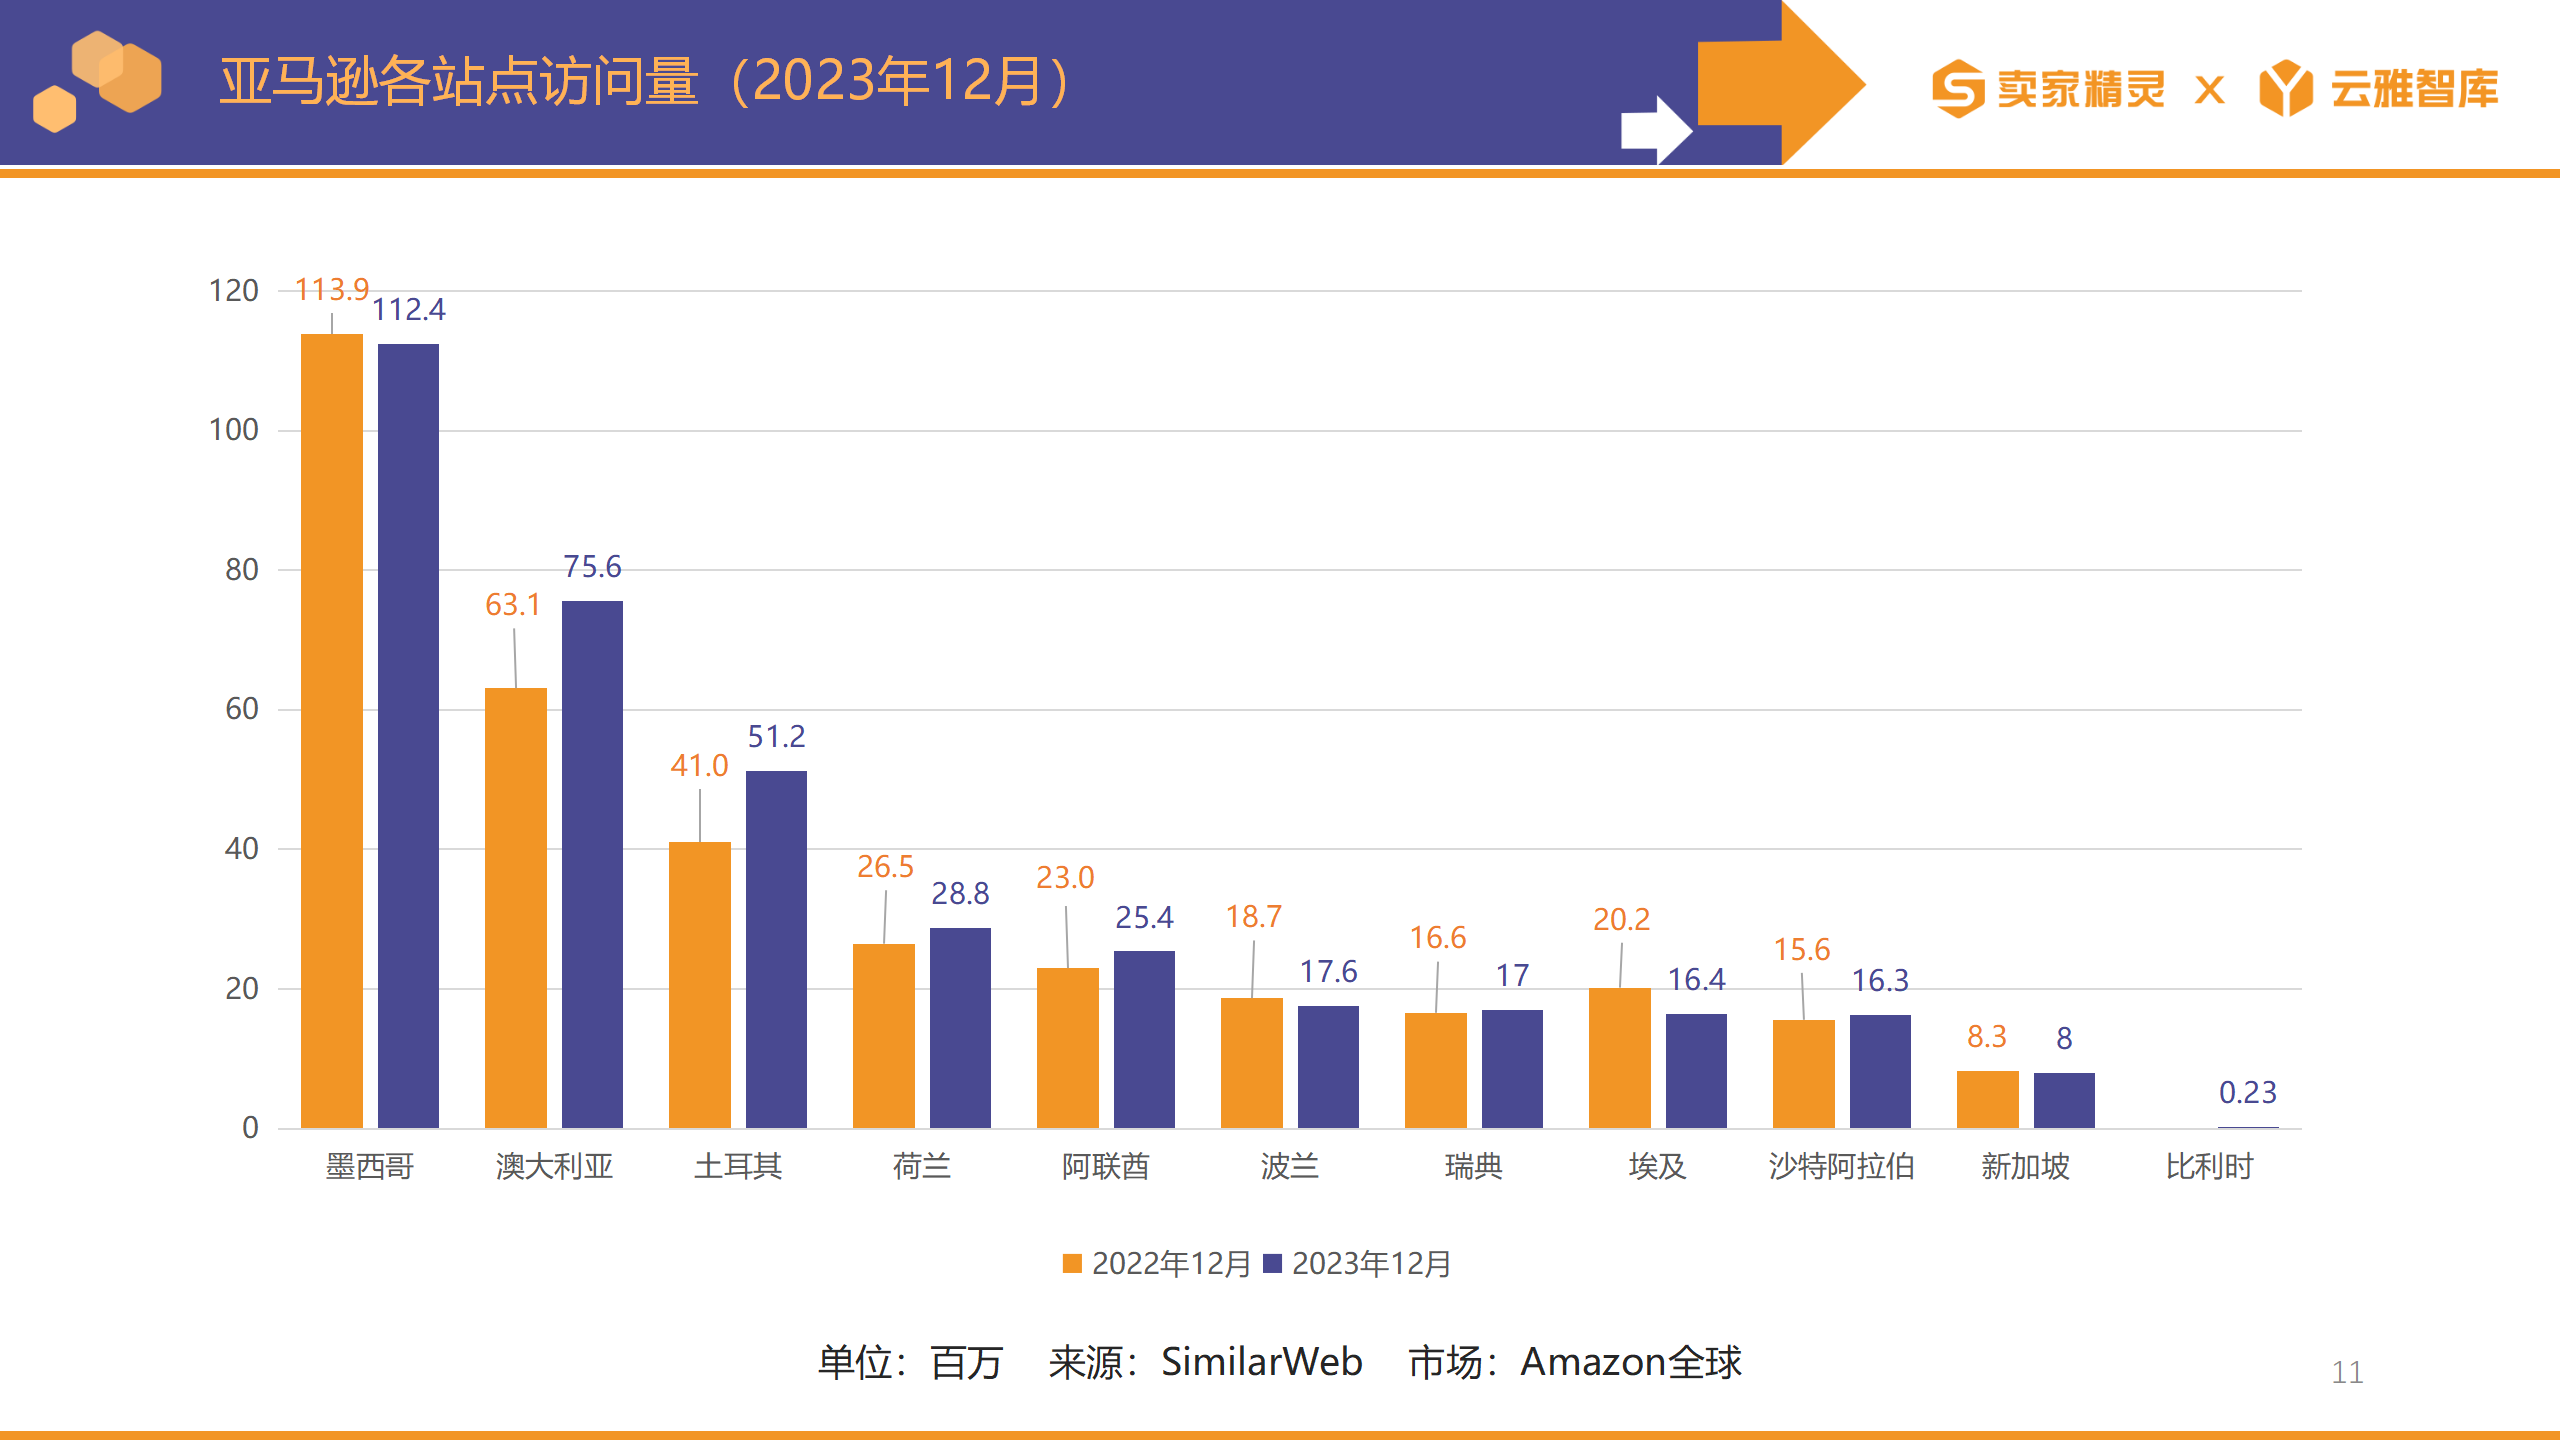Select the purple 2023年12月 legend swatch
Image resolution: width=2560 pixels, height=1440 pixels.
1272,1263
